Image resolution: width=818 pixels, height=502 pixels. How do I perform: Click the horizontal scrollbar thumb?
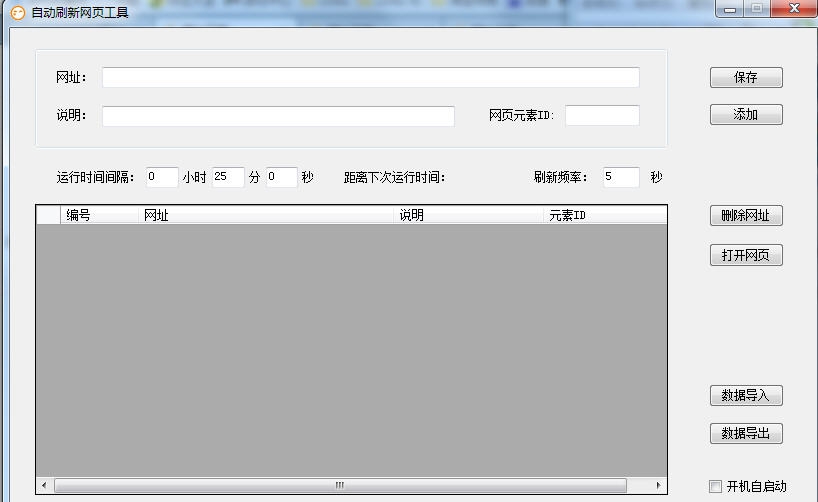[x=340, y=485]
